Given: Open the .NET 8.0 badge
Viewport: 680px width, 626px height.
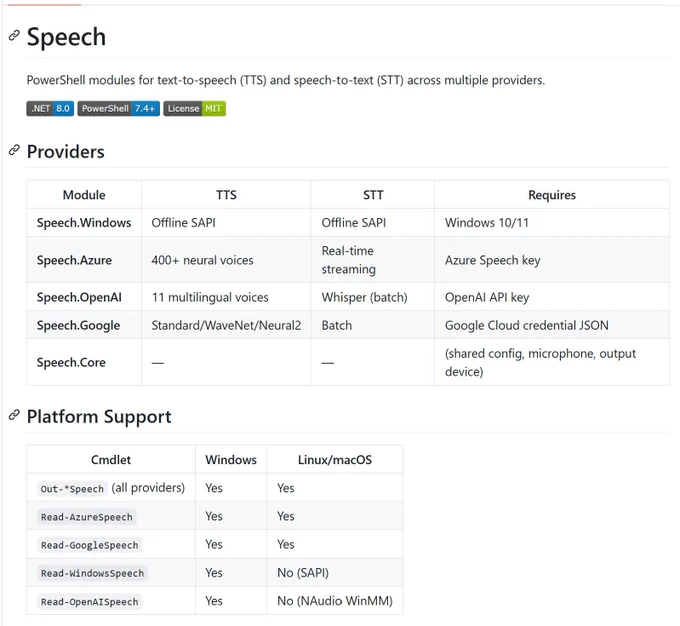Looking at the screenshot, I should click(x=50, y=108).
